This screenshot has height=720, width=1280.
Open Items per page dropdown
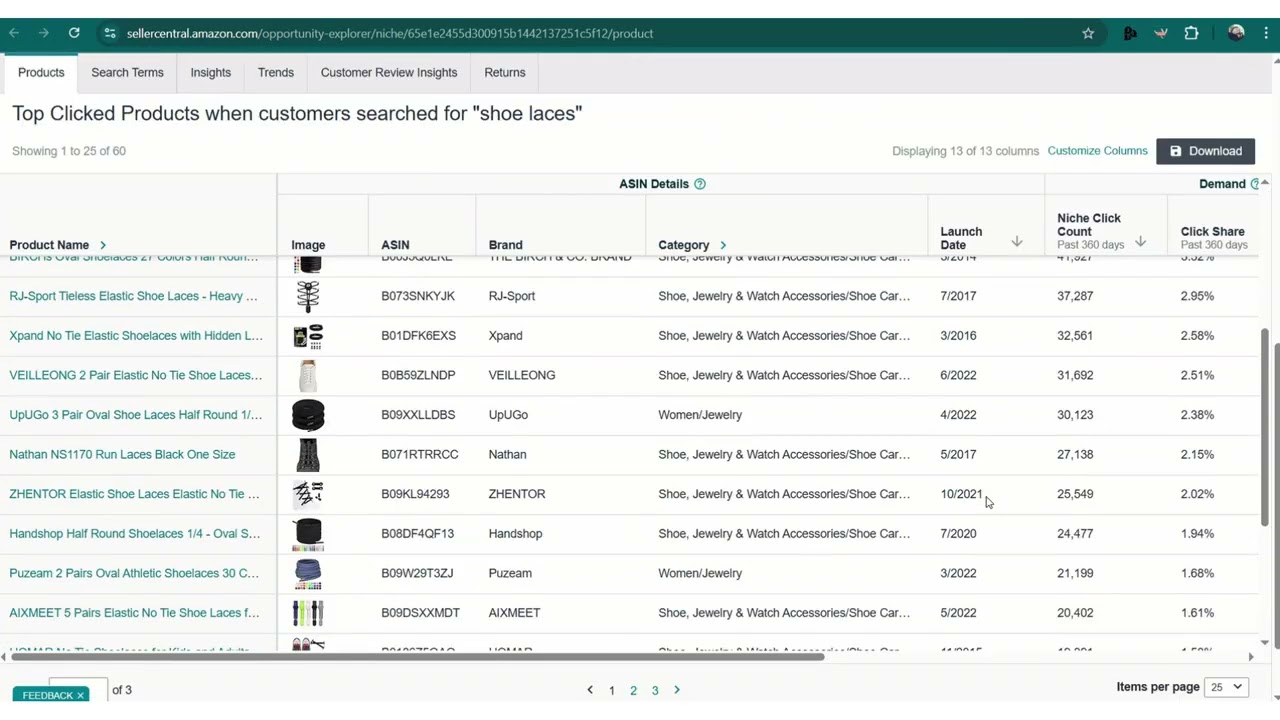(x=1227, y=687)
